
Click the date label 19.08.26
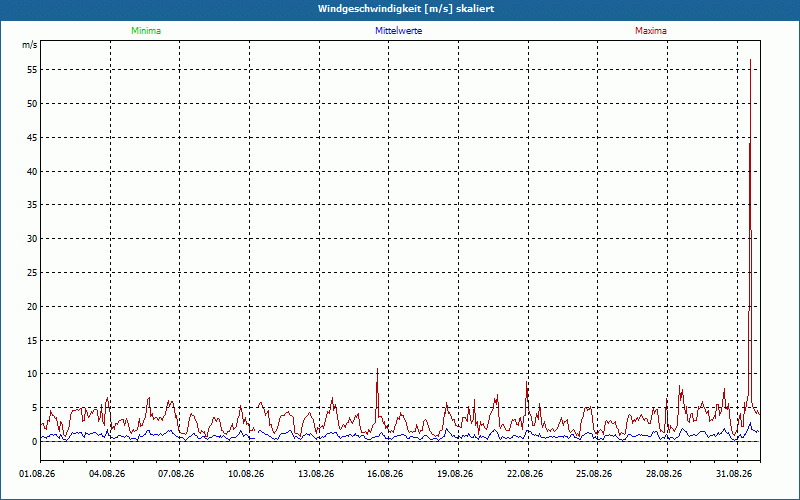pos(455,474)
